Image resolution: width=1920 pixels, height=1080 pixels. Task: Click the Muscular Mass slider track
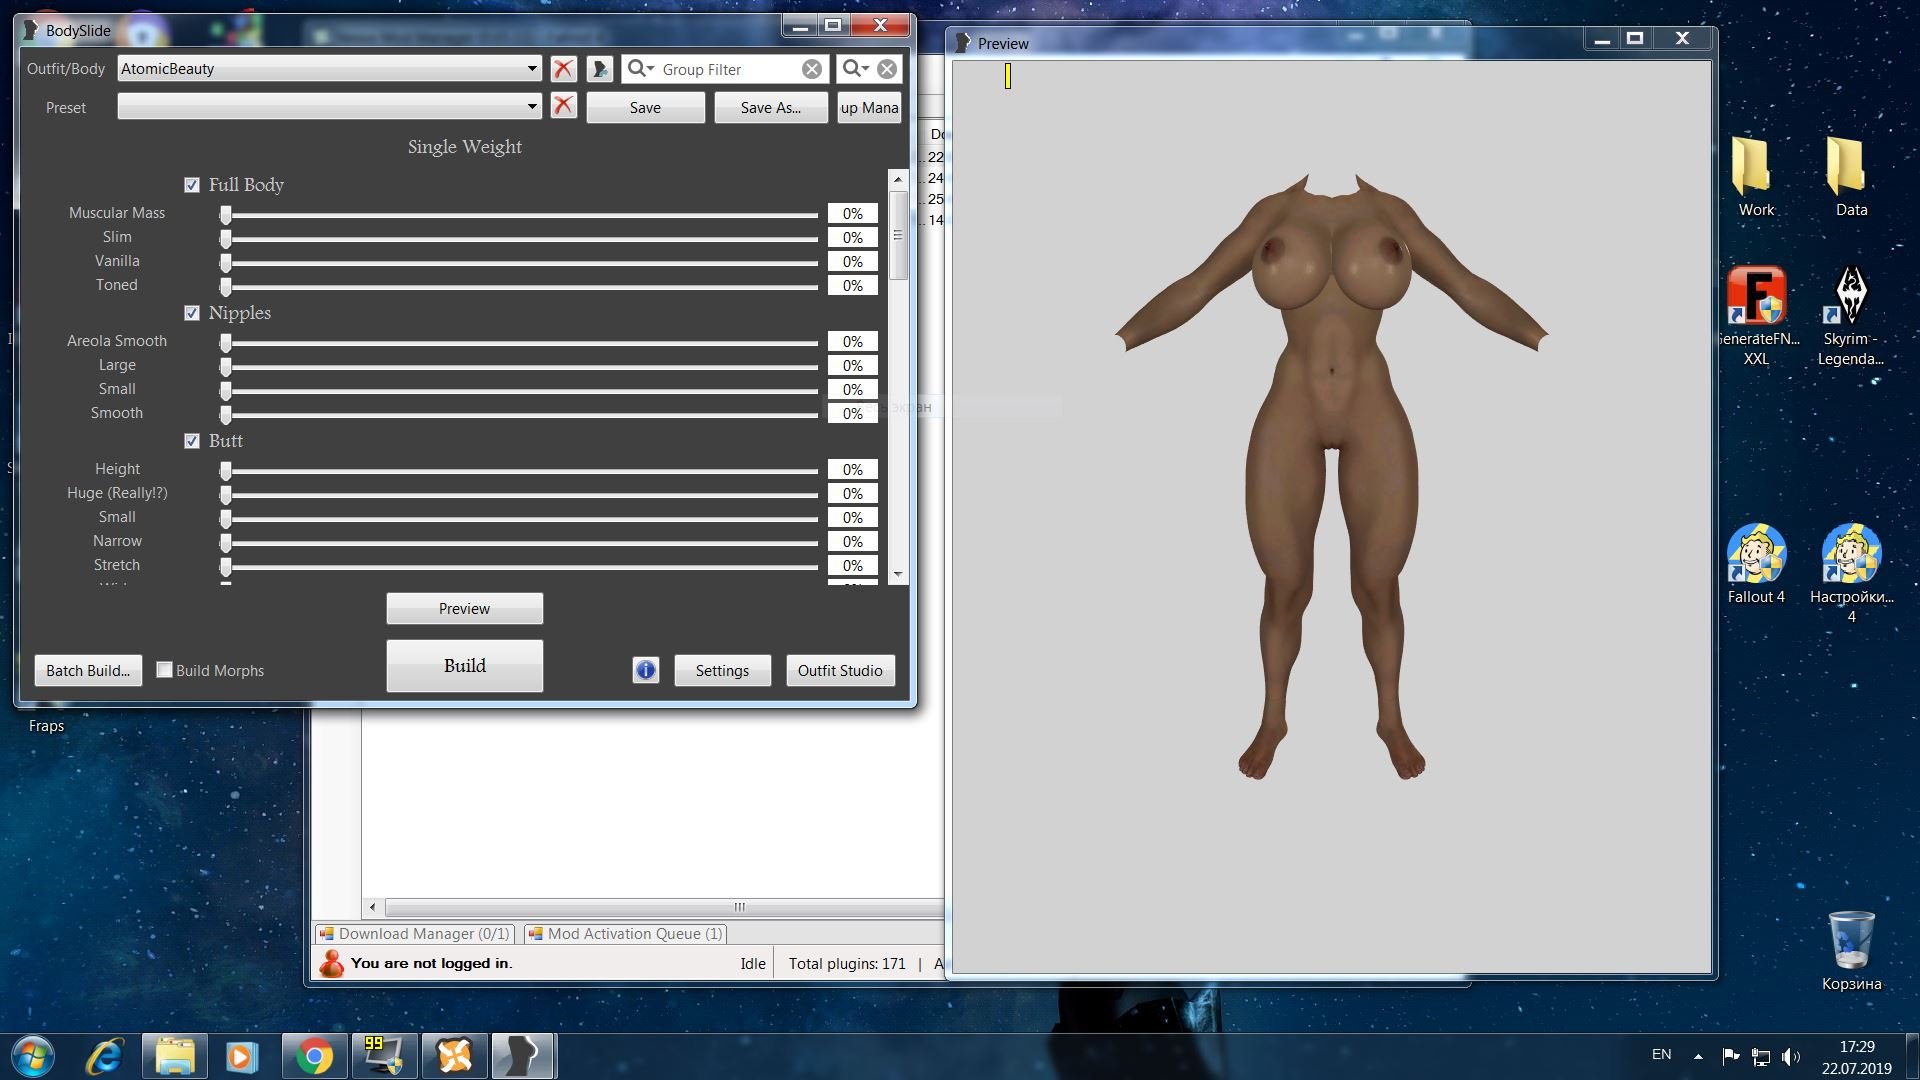coord(520,215)
